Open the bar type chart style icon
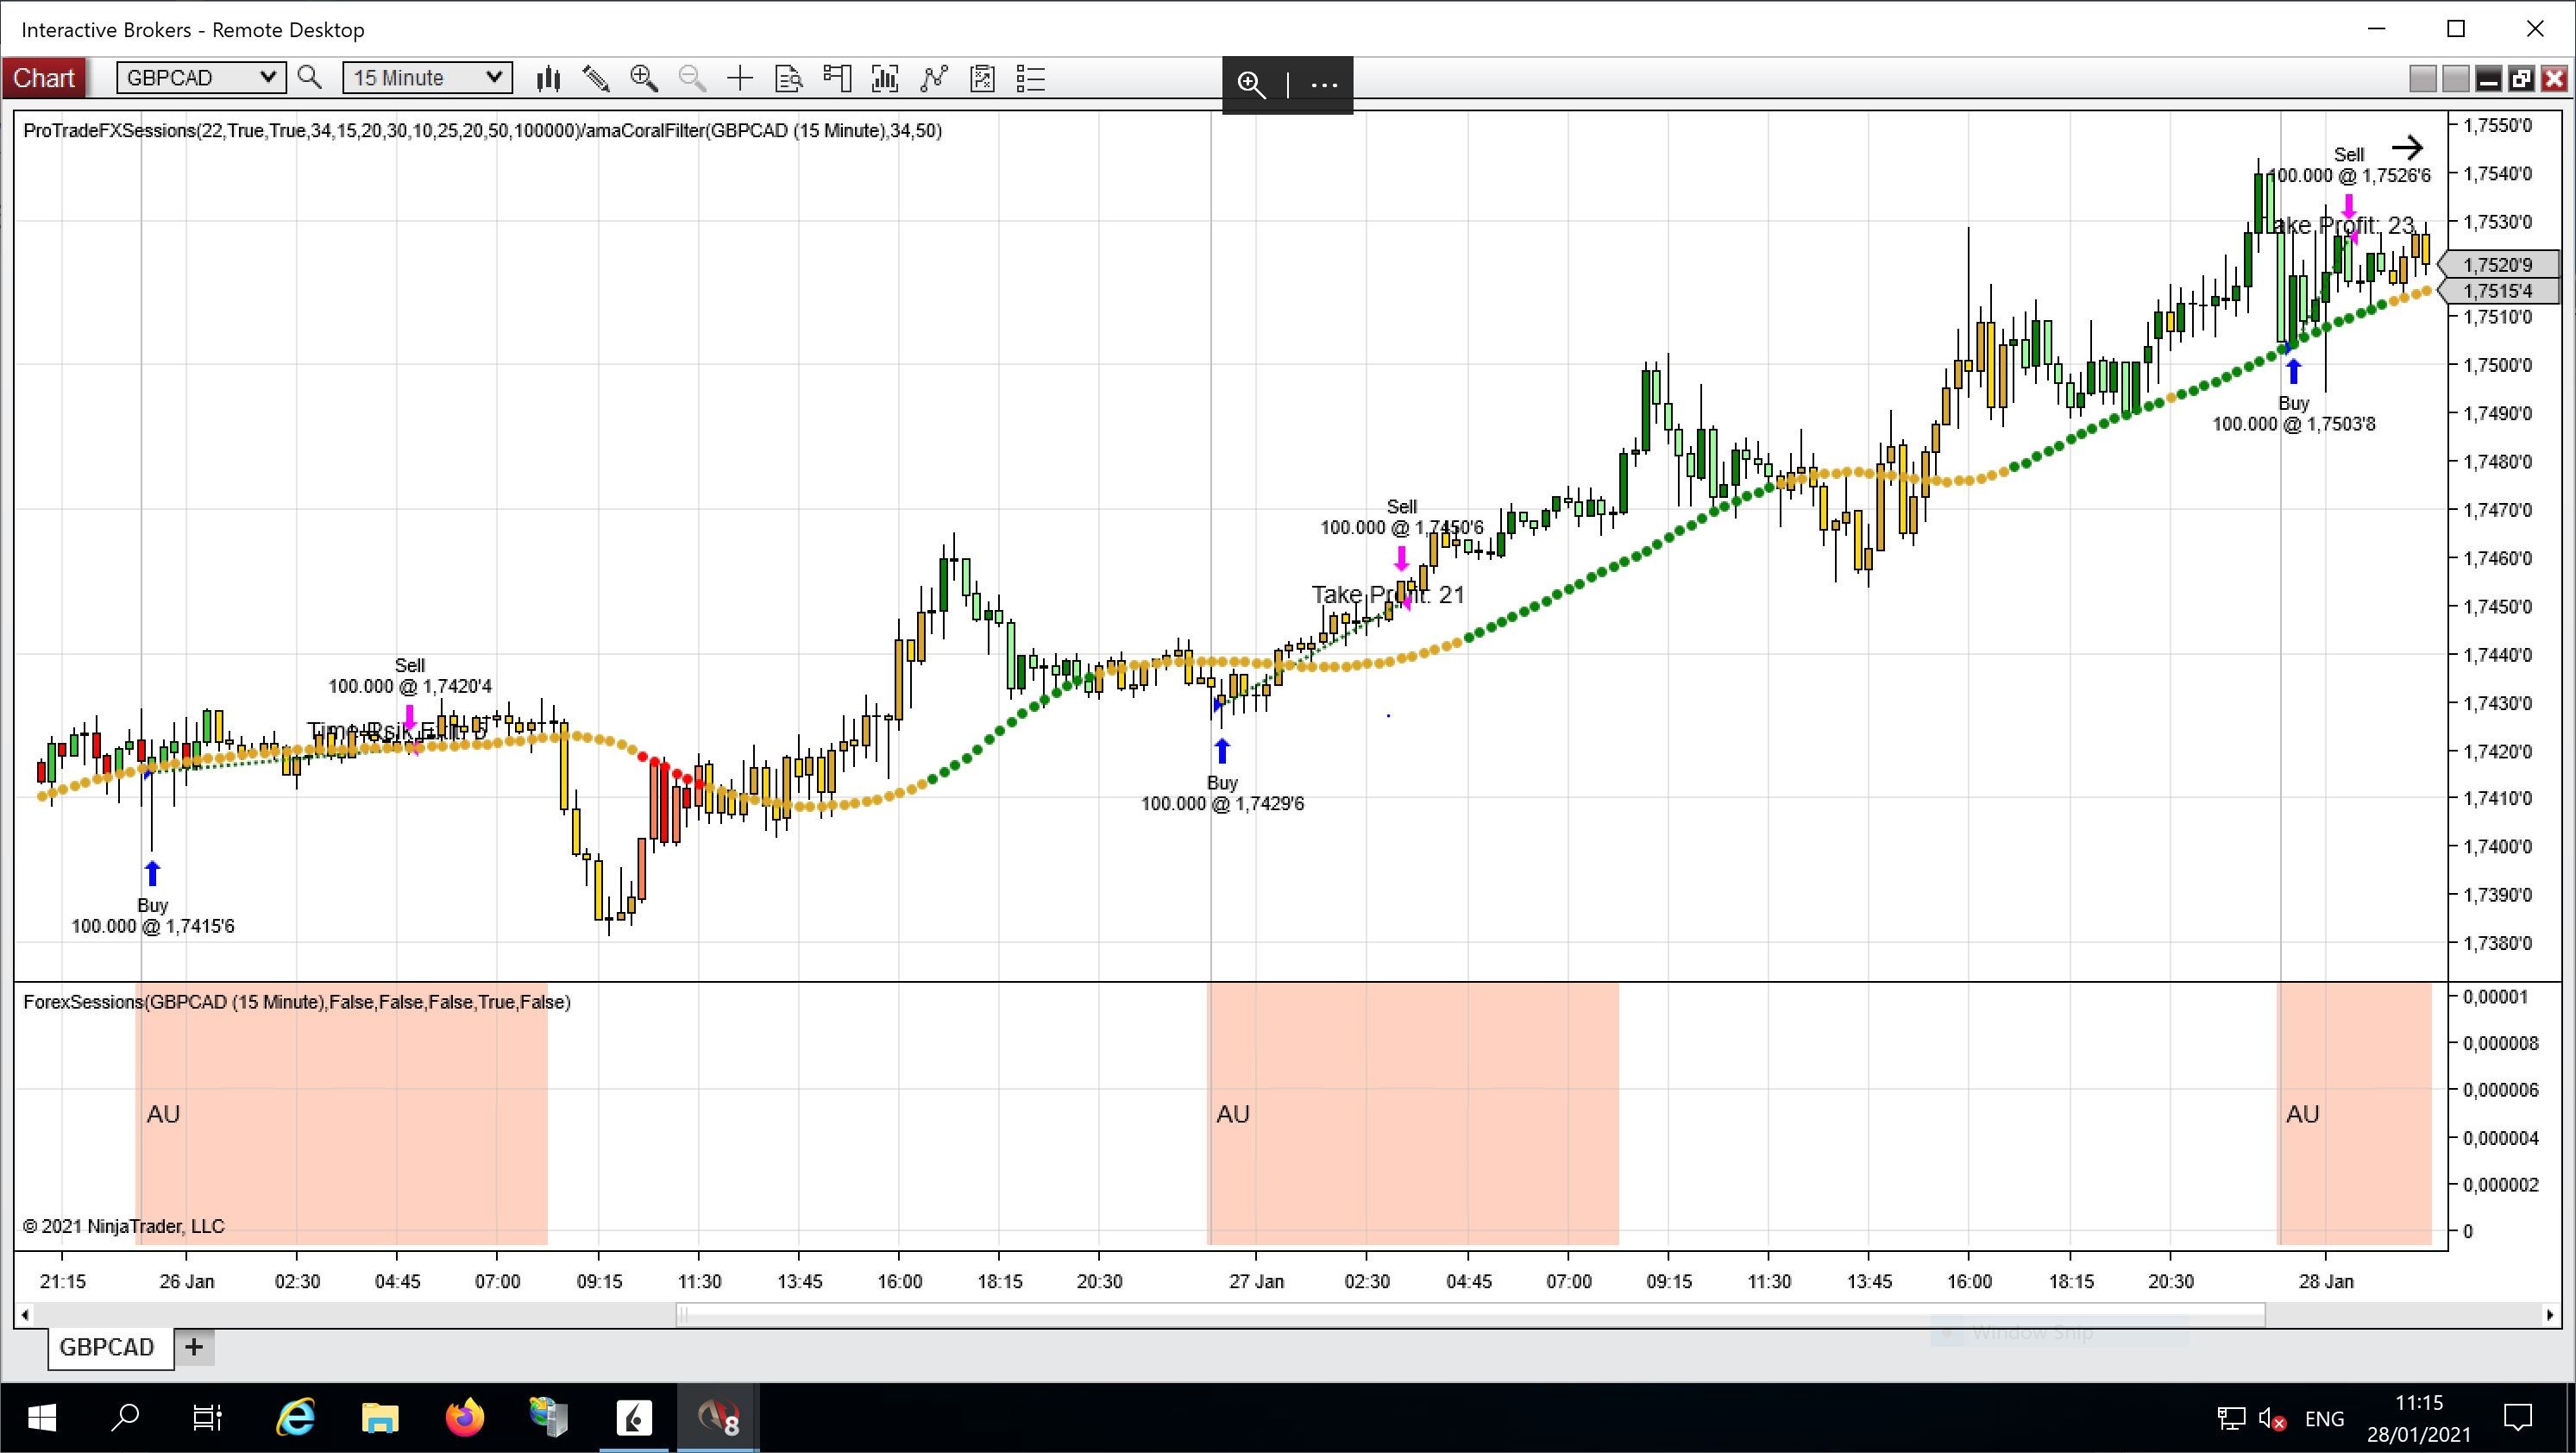This screenshot has height=1453, width=2576. point(547,79)
